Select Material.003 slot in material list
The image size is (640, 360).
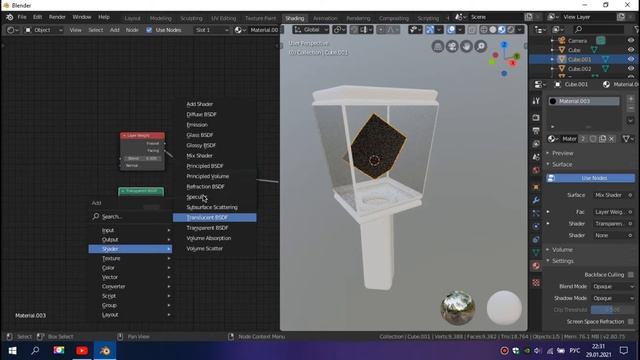tap(584, 101)
